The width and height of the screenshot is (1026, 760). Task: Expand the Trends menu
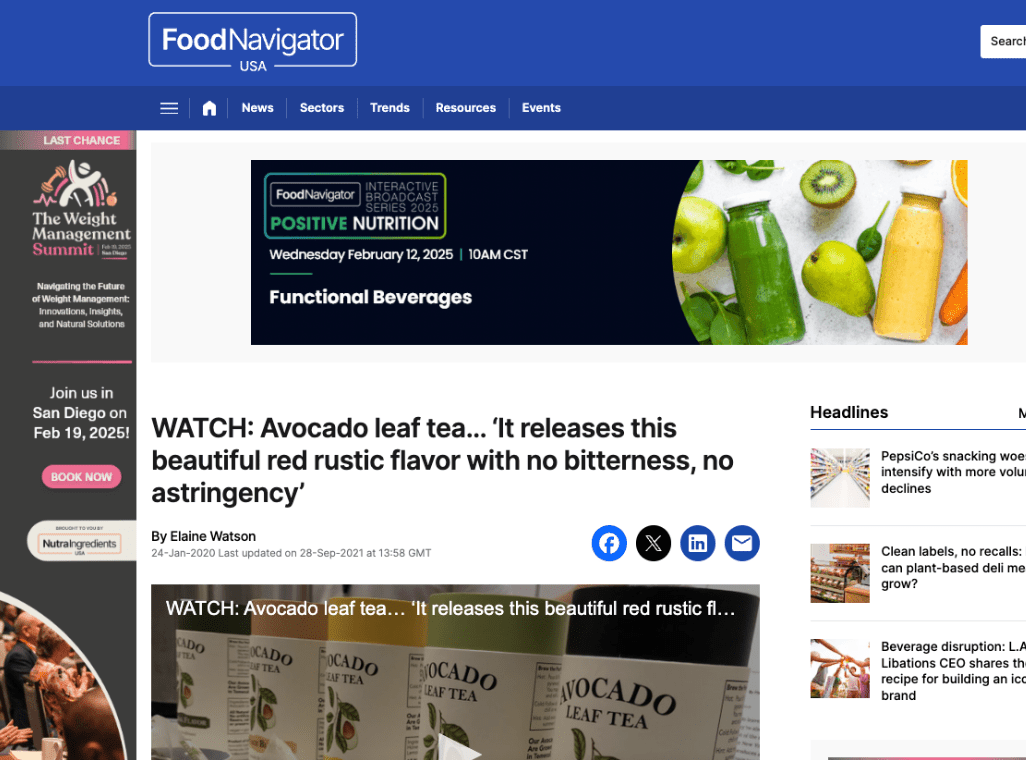tap(390, 108)
